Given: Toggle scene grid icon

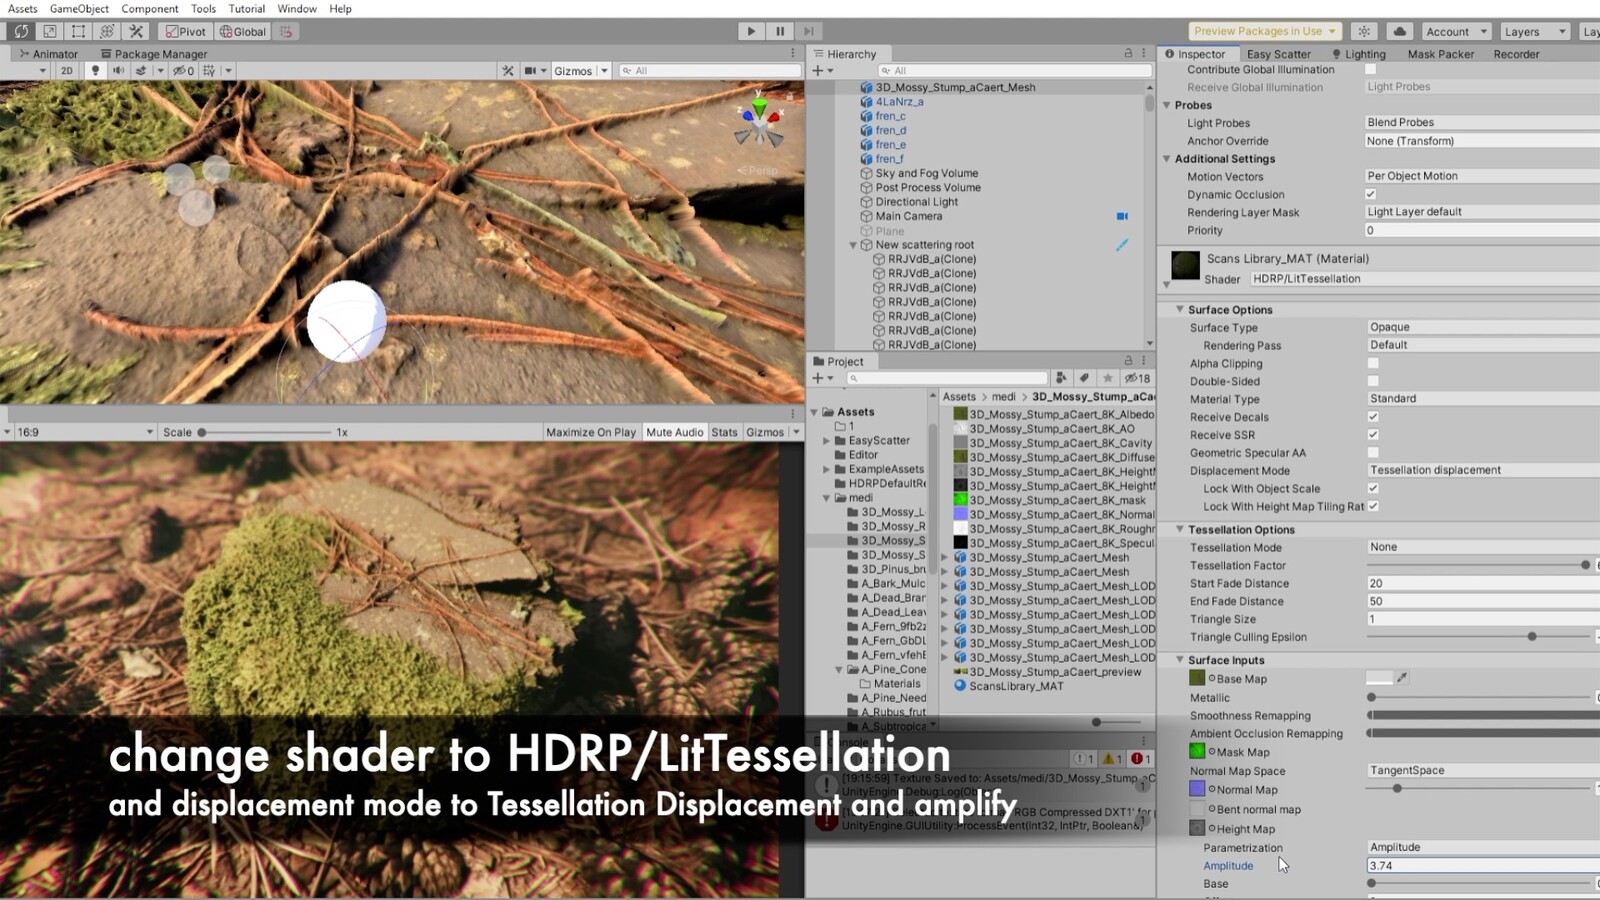Looking at the screenshot, I should (209, 71).
